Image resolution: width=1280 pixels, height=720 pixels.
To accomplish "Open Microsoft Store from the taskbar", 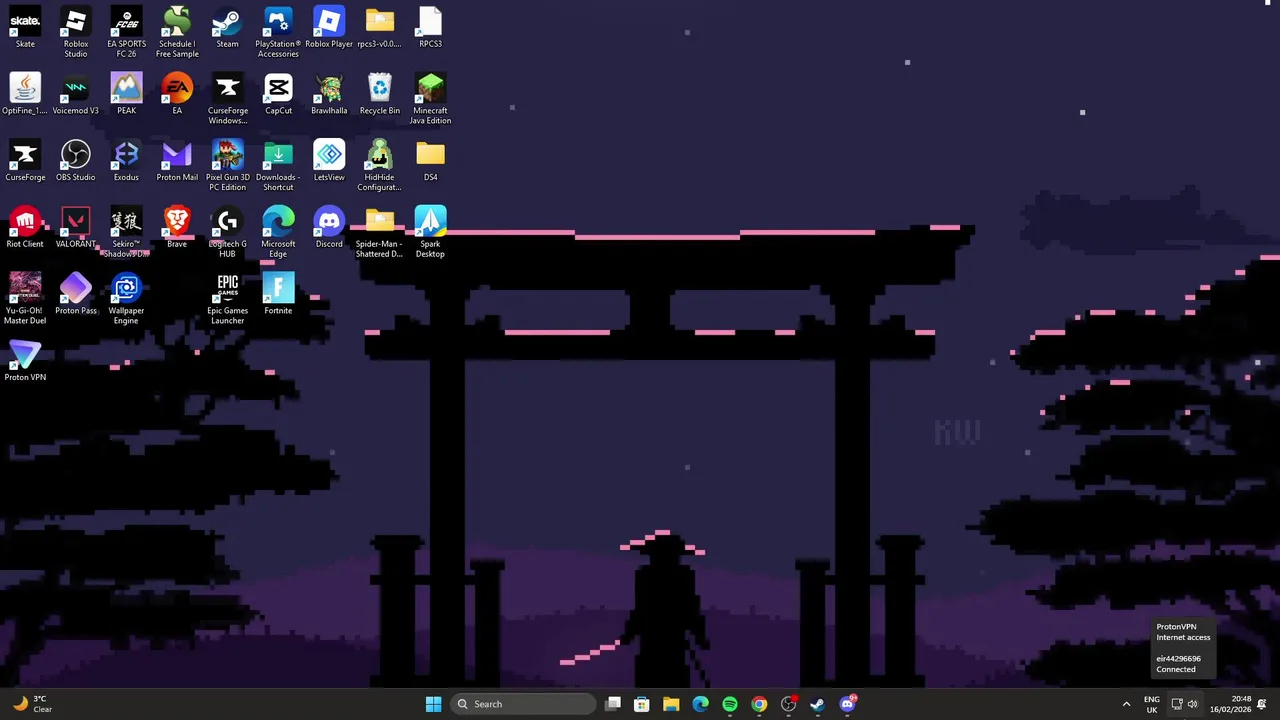I will (642, 704).
